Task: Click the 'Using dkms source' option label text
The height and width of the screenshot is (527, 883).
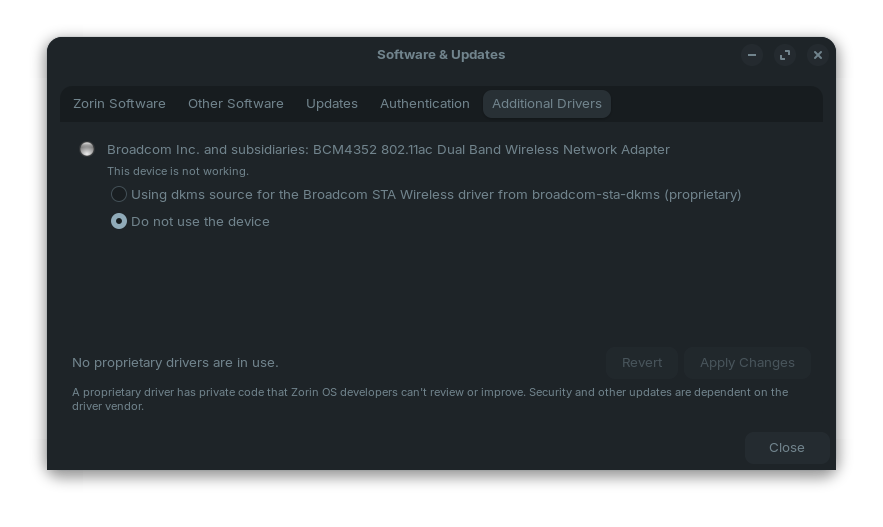Action: pos(436,195)
